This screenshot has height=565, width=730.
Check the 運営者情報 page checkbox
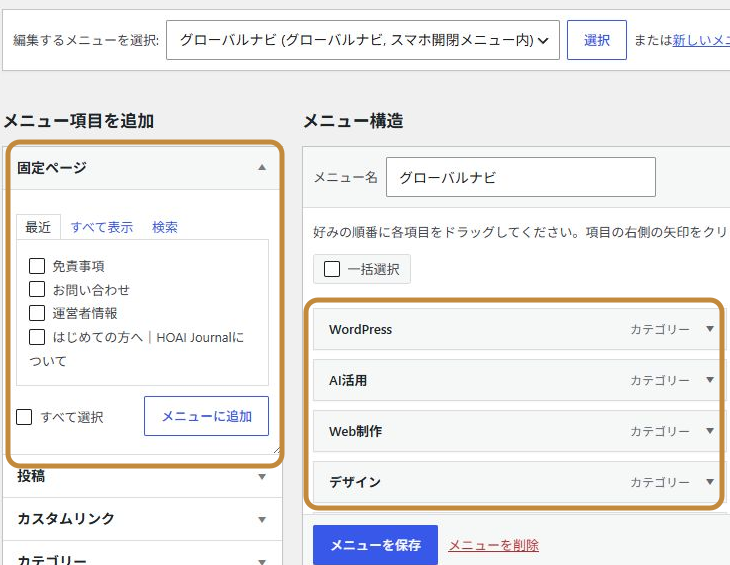click(x=37, y=313)
